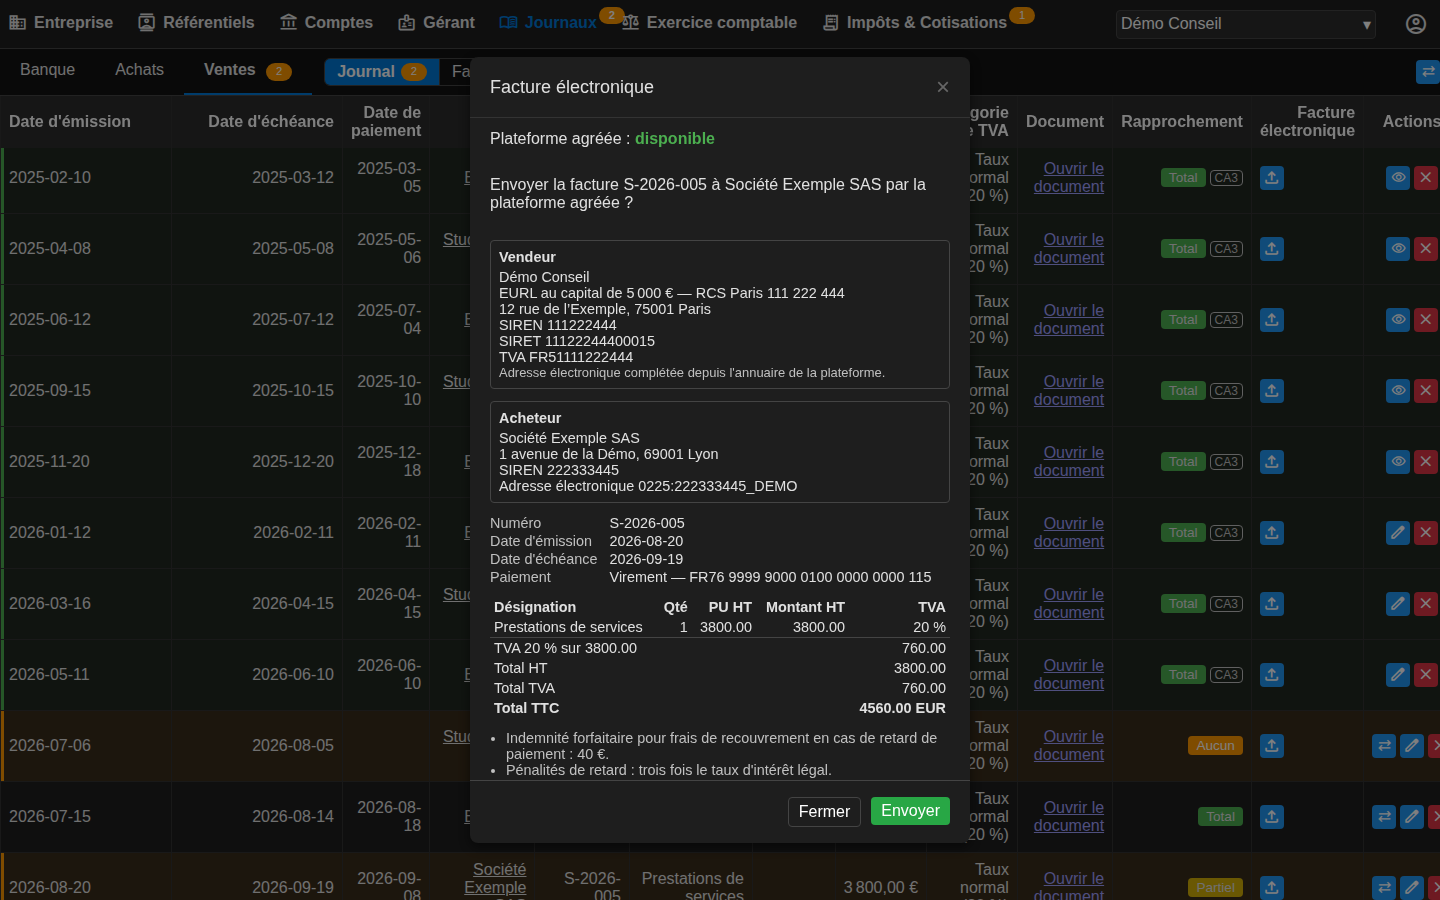Click the Partiel status badge in the 2026-08-20 row
Image resolution: width=1440 pixels, height=900 pixels.
(x=1215, y=888)
